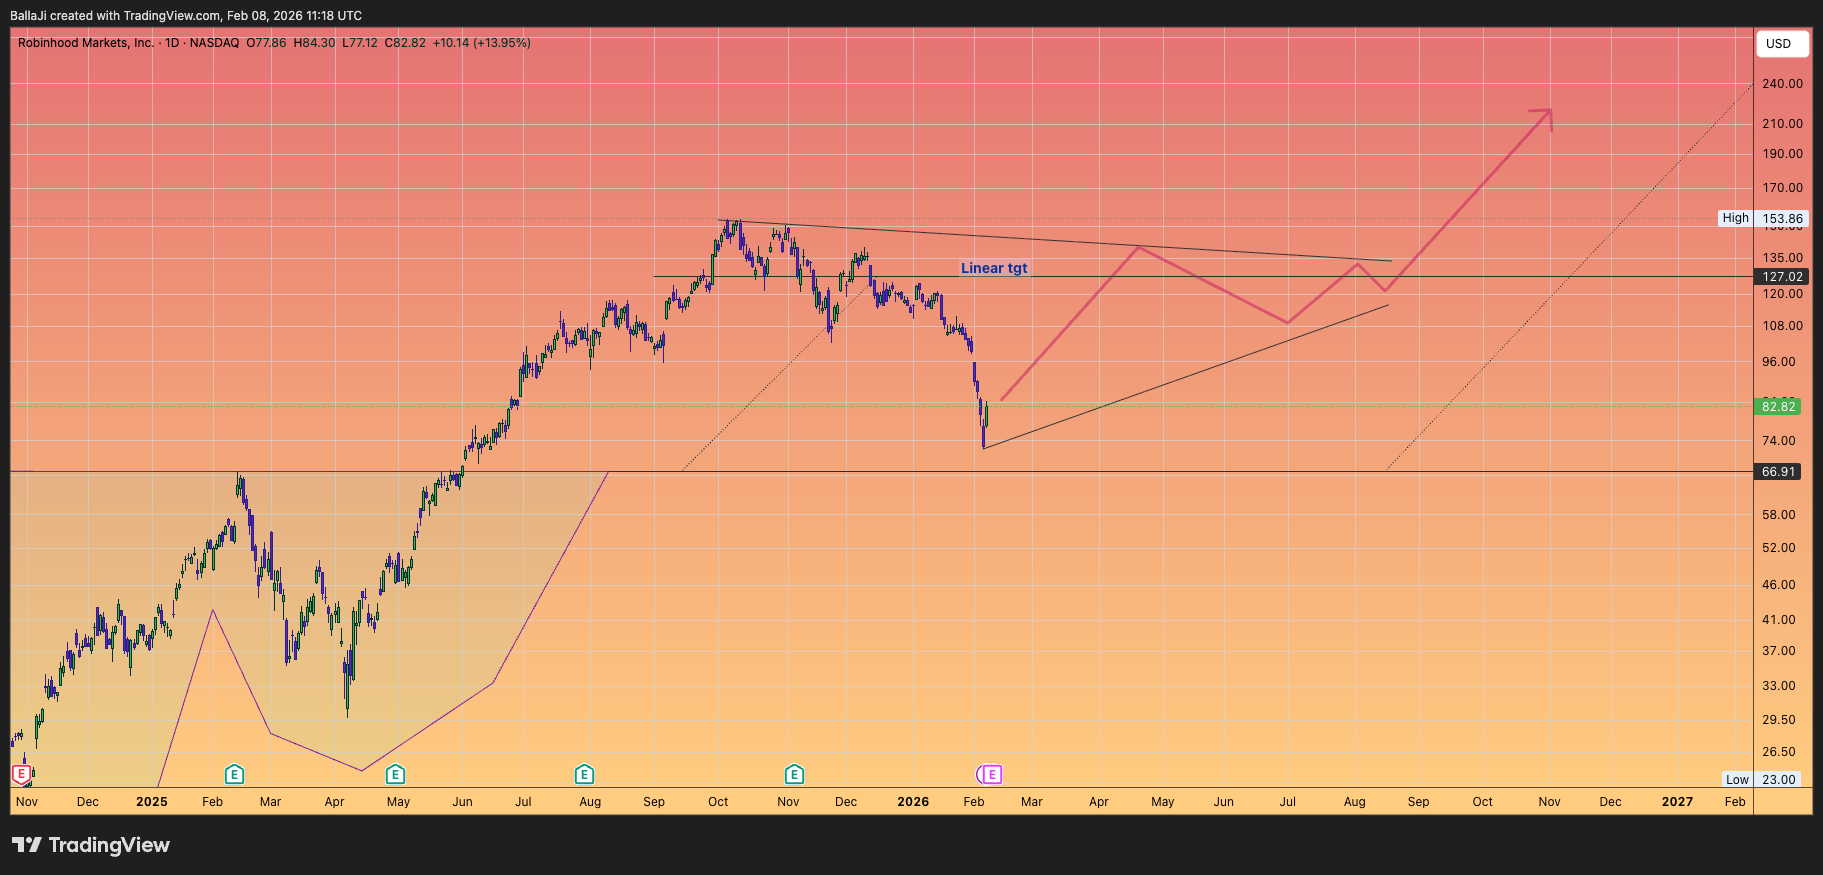Click the 33.00 price scale label
This screenshot has height=875, width=1823.
(x=1779, y=686)
